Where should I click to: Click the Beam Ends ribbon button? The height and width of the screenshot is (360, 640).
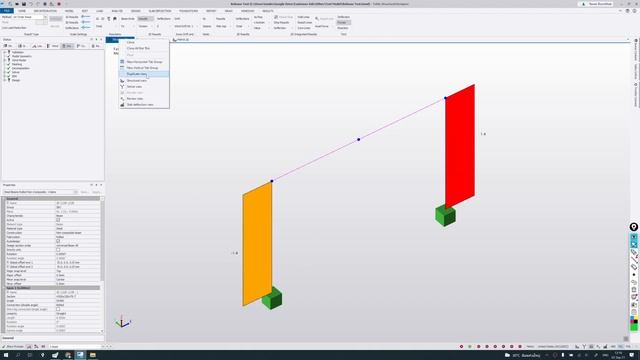click(128, 19)
